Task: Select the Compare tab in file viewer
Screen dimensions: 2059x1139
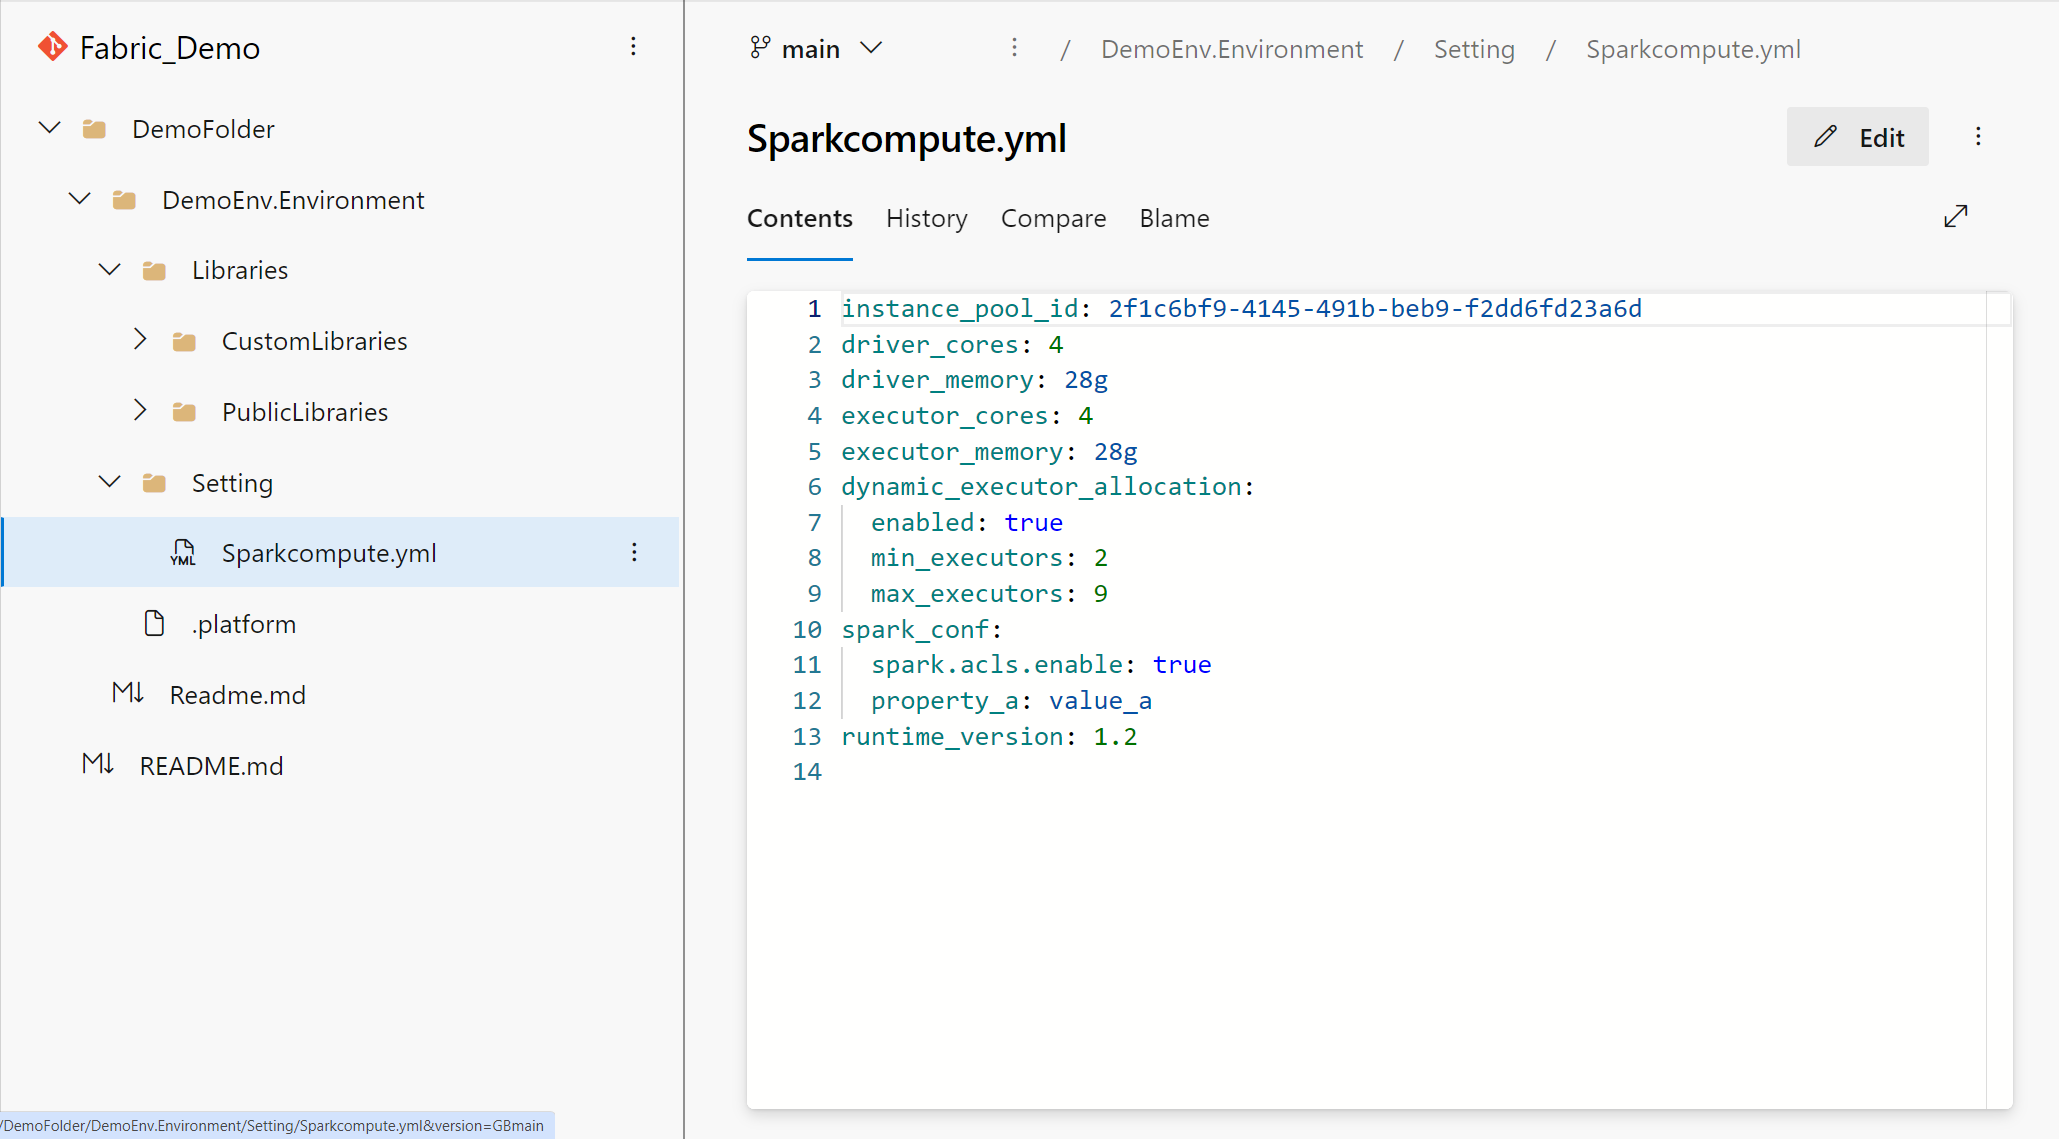Action: pos(1055,217)
